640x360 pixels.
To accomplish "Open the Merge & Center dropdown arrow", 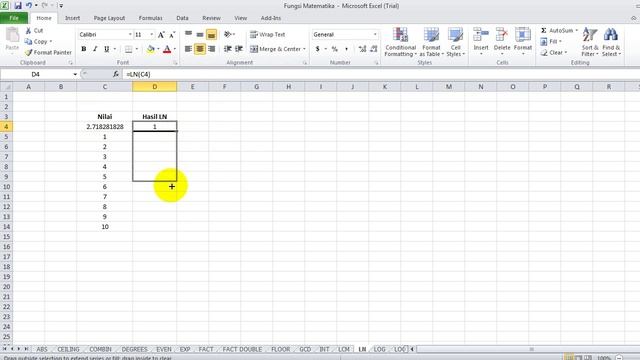I will click(304, 49).
